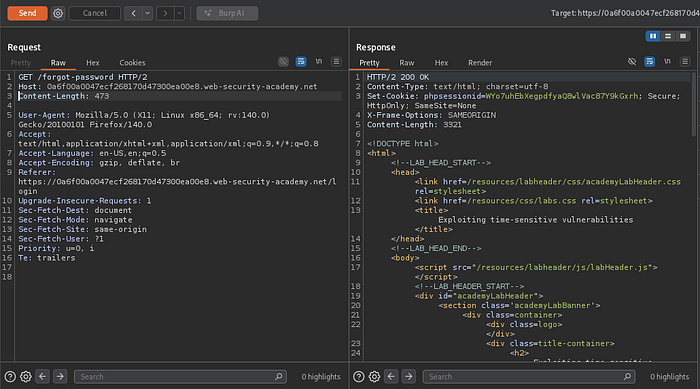Jump to previous search match in Request
Image resolution: width=700 pixels, height=389 pixels.
pyautogui.click(x=42, y=376)
